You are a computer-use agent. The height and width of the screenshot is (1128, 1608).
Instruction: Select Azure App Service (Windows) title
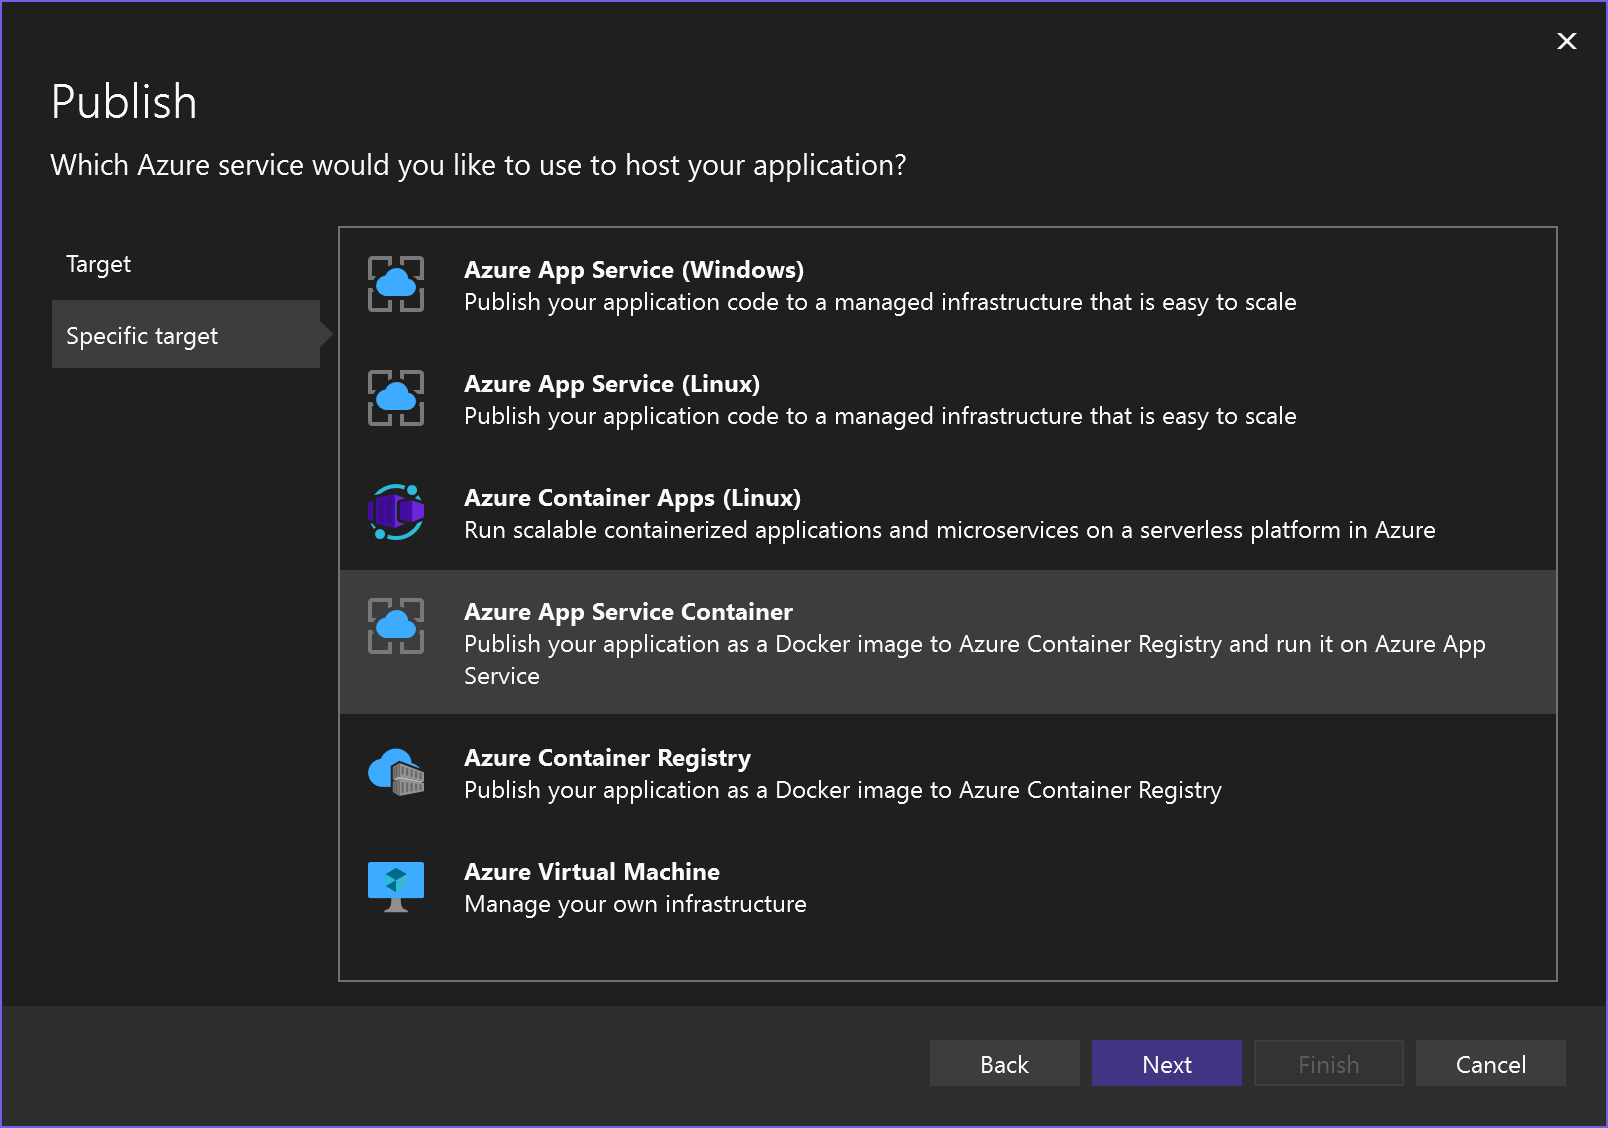coord(634,270)
